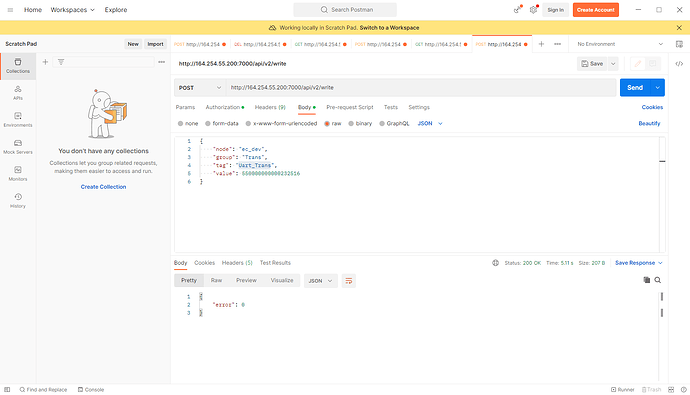This screenshot has width=690, height=395.
Task: Open the request body JSON format dropdown
Action: point(430,124)
